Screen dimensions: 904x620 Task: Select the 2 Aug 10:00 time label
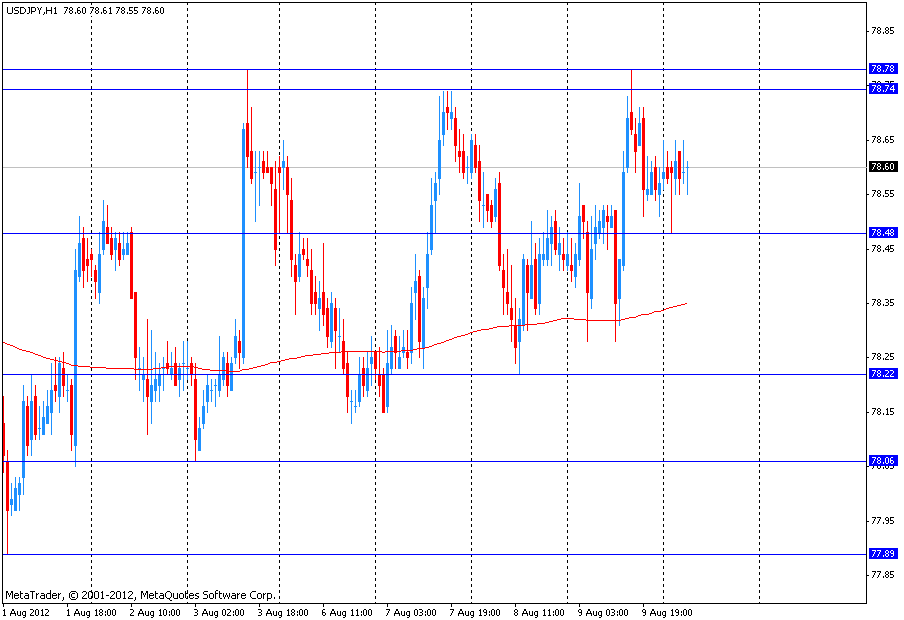155,611
